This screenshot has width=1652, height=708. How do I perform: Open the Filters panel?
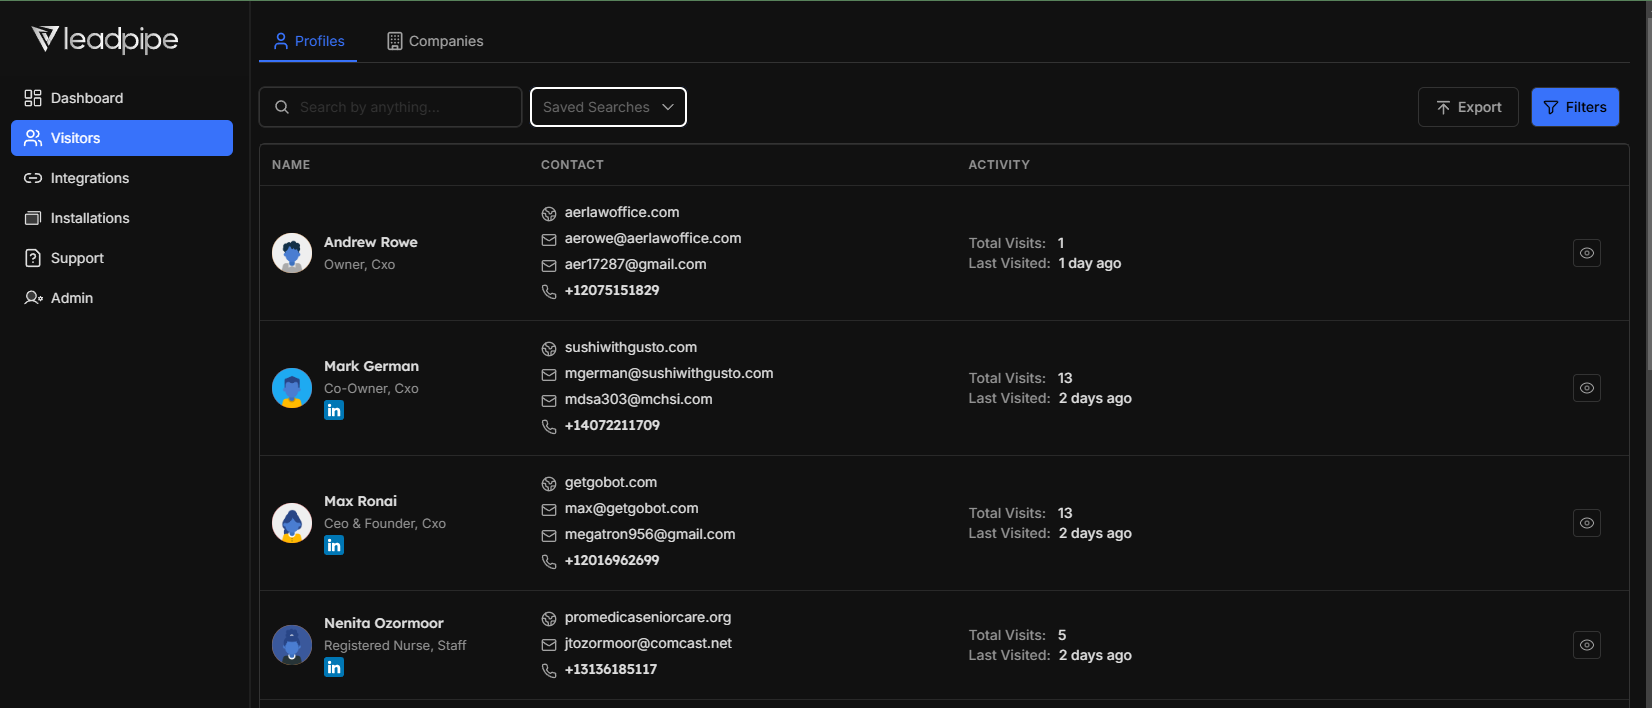[1575, 107]
